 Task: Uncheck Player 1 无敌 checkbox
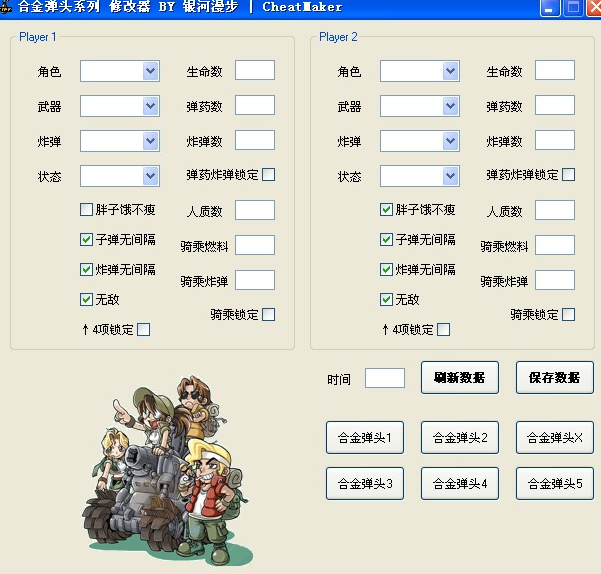87,299
